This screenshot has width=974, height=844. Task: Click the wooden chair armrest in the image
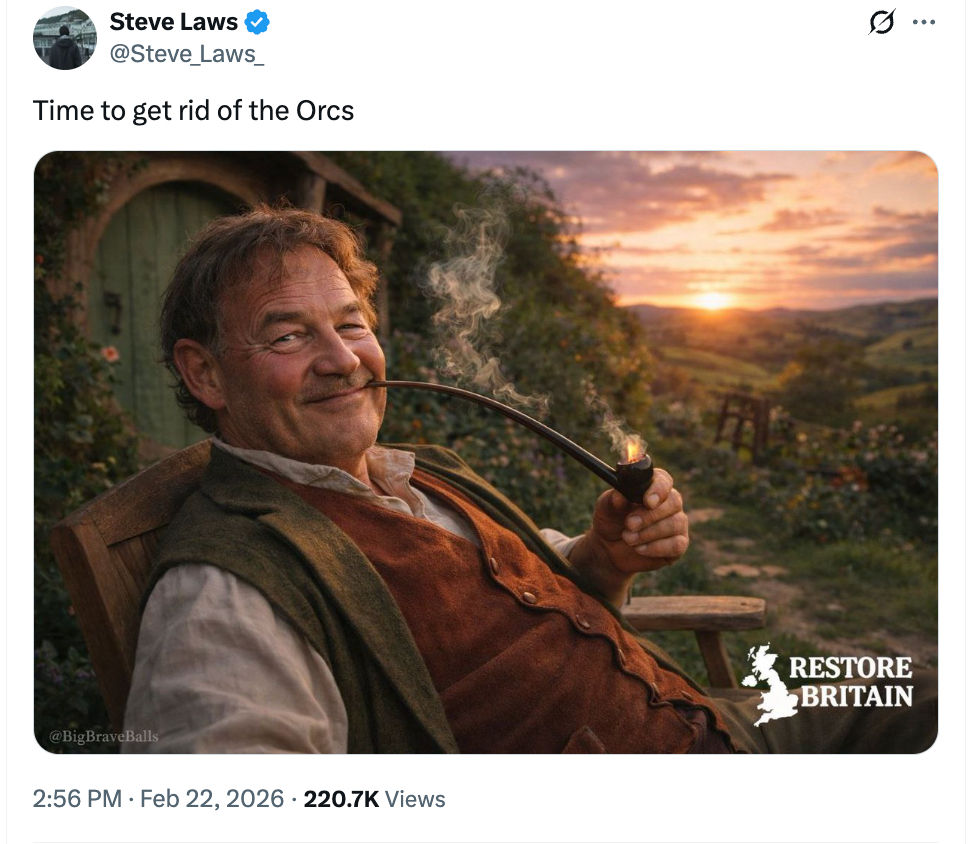click(693, 612)
